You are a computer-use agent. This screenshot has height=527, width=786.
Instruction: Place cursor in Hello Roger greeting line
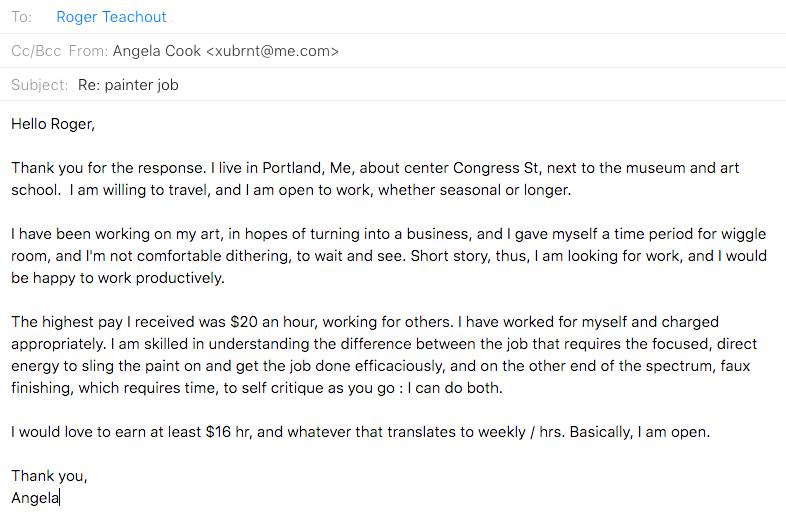coord(53,124)
